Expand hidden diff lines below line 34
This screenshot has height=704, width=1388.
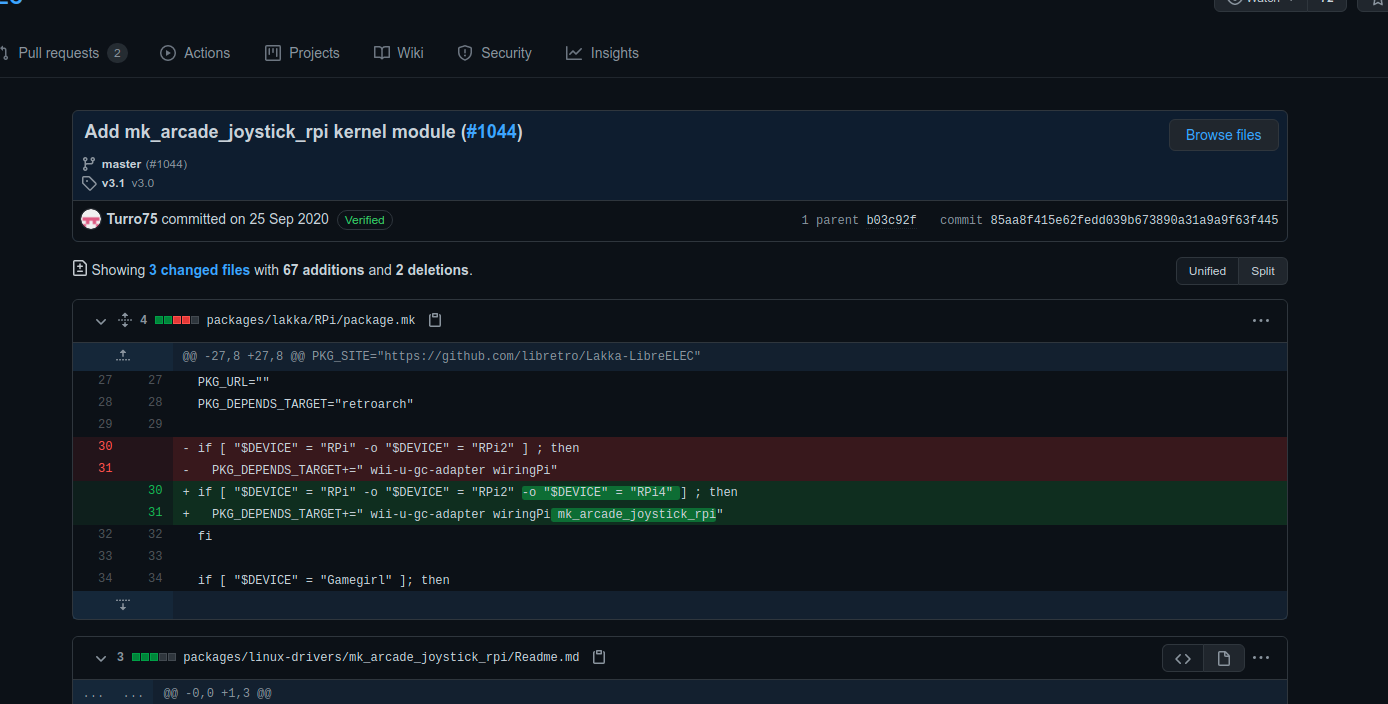tap(122, 604)
